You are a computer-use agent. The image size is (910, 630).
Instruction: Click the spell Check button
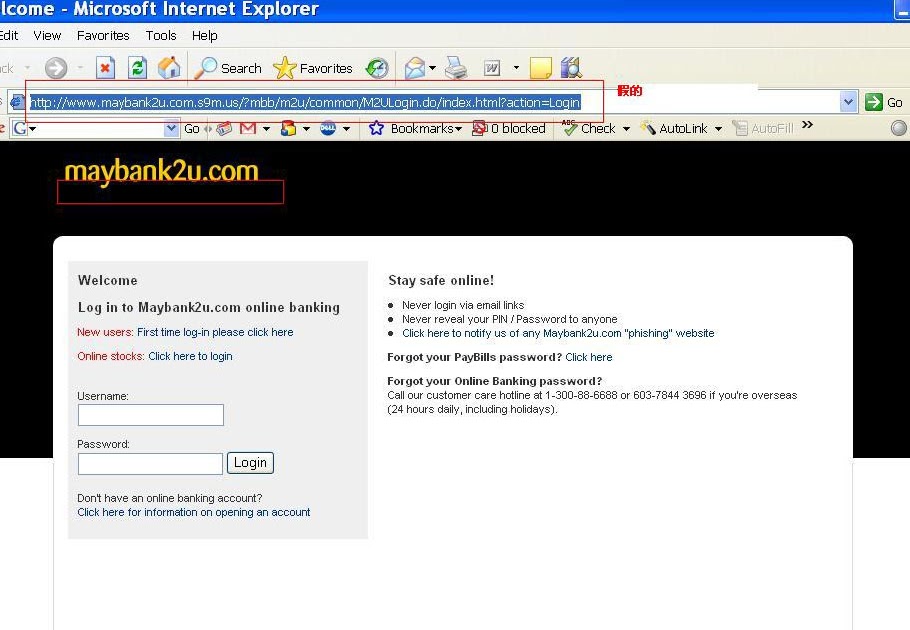tap(590, 128)
